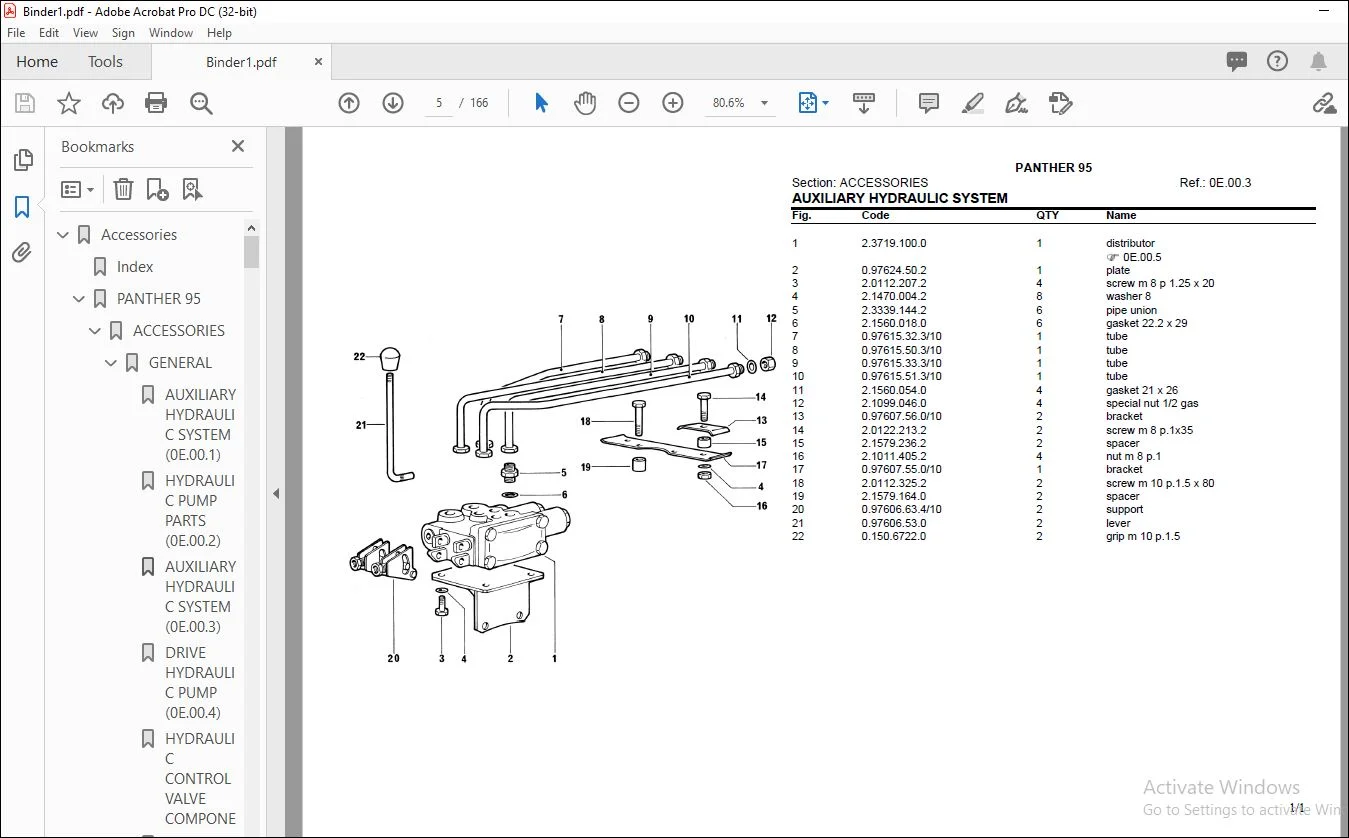Delete selected bookmark trash icon

(123, 189)
